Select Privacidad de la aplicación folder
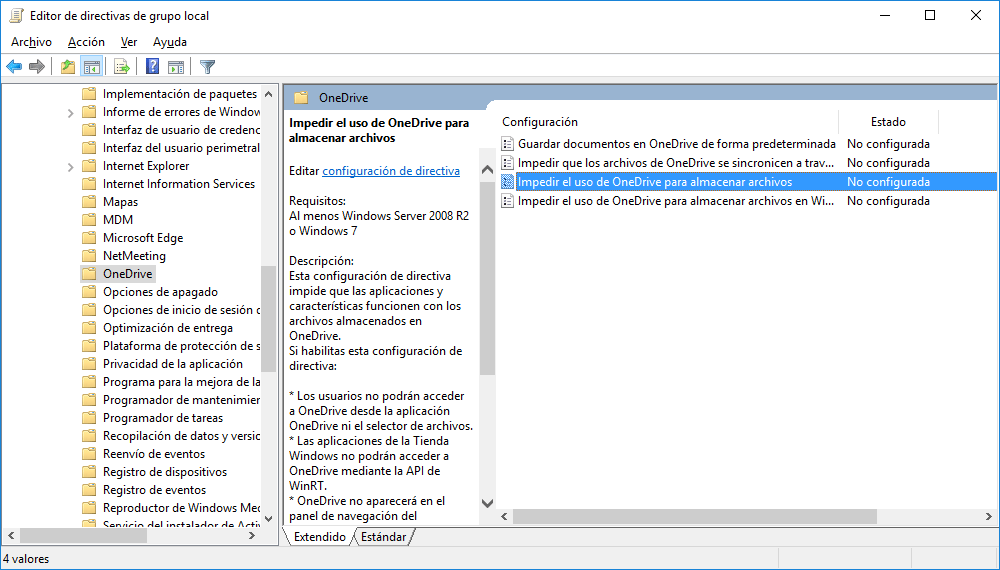This screenshot has height=570, width=1000. tap(173, 364)
